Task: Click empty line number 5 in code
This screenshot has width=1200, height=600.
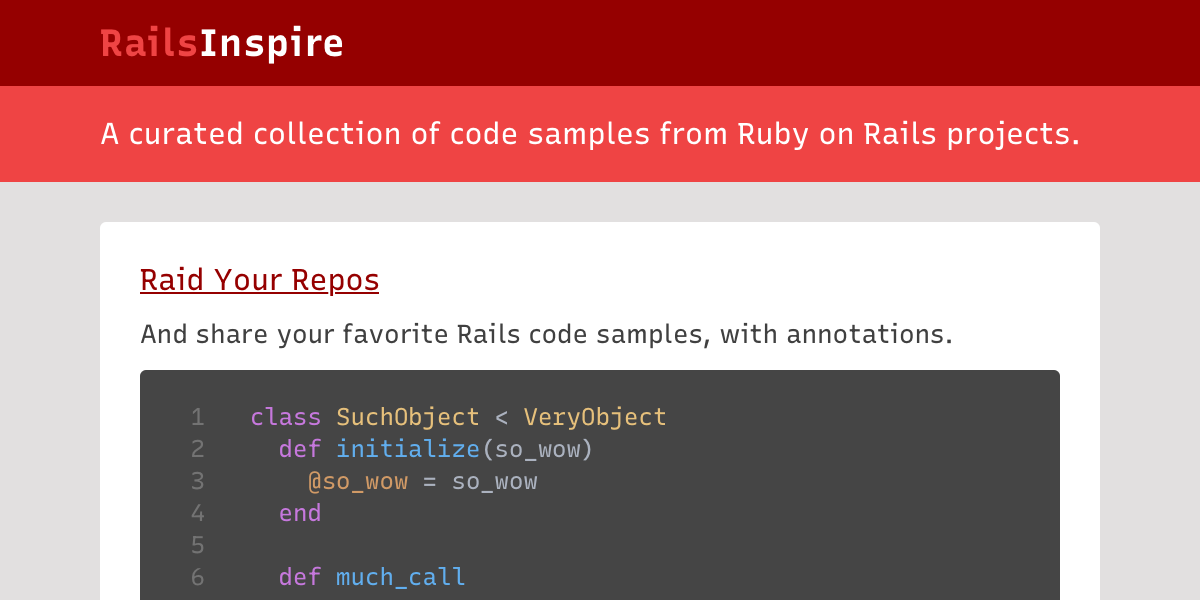Action: (x=197, y=545)
